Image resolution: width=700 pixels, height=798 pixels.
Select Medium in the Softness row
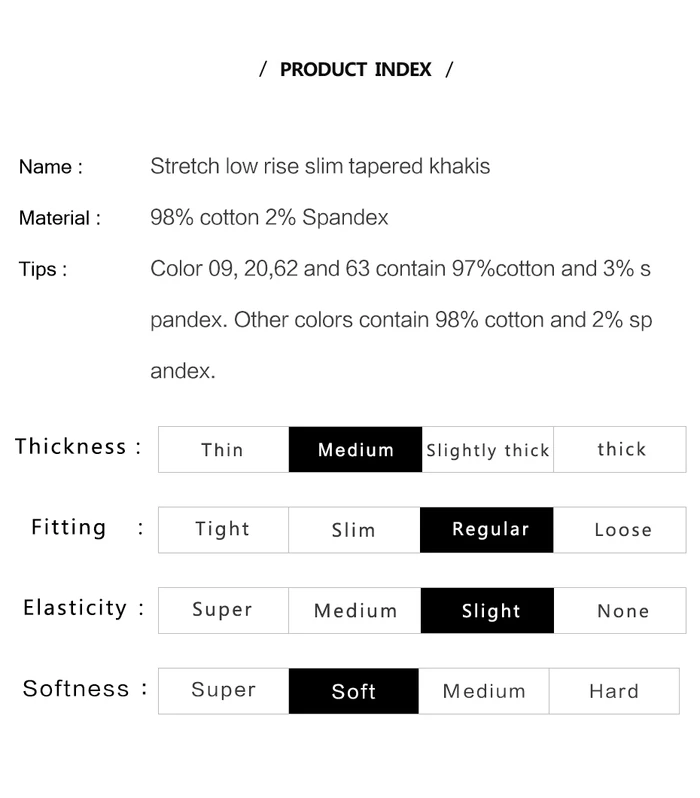tap(484, 691)
